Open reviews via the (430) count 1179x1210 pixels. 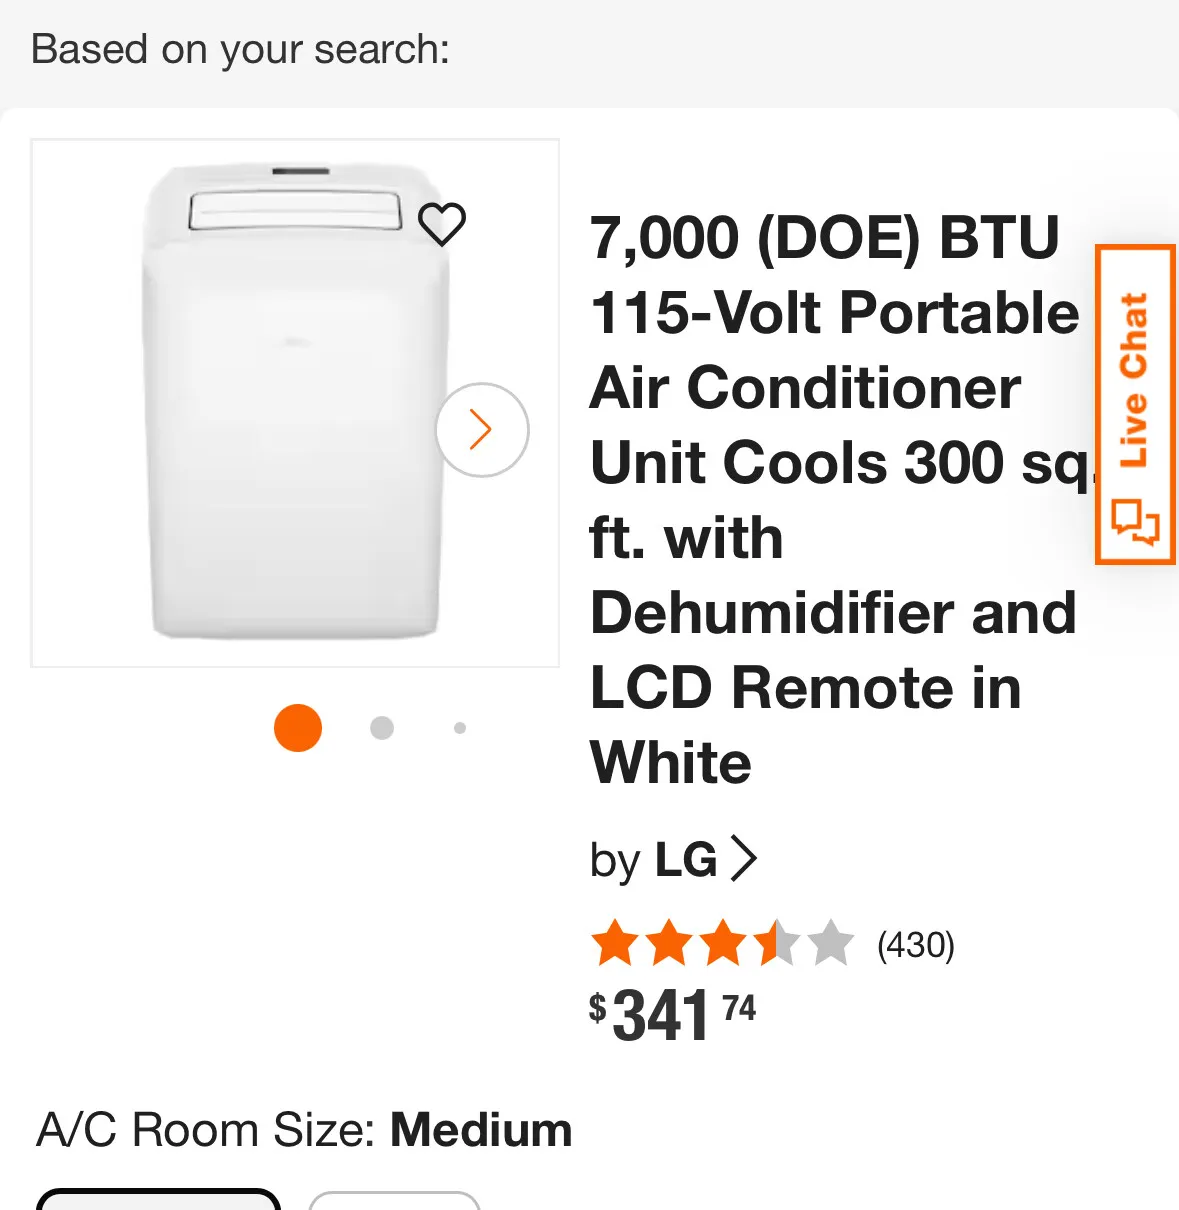tap(915, 945)
